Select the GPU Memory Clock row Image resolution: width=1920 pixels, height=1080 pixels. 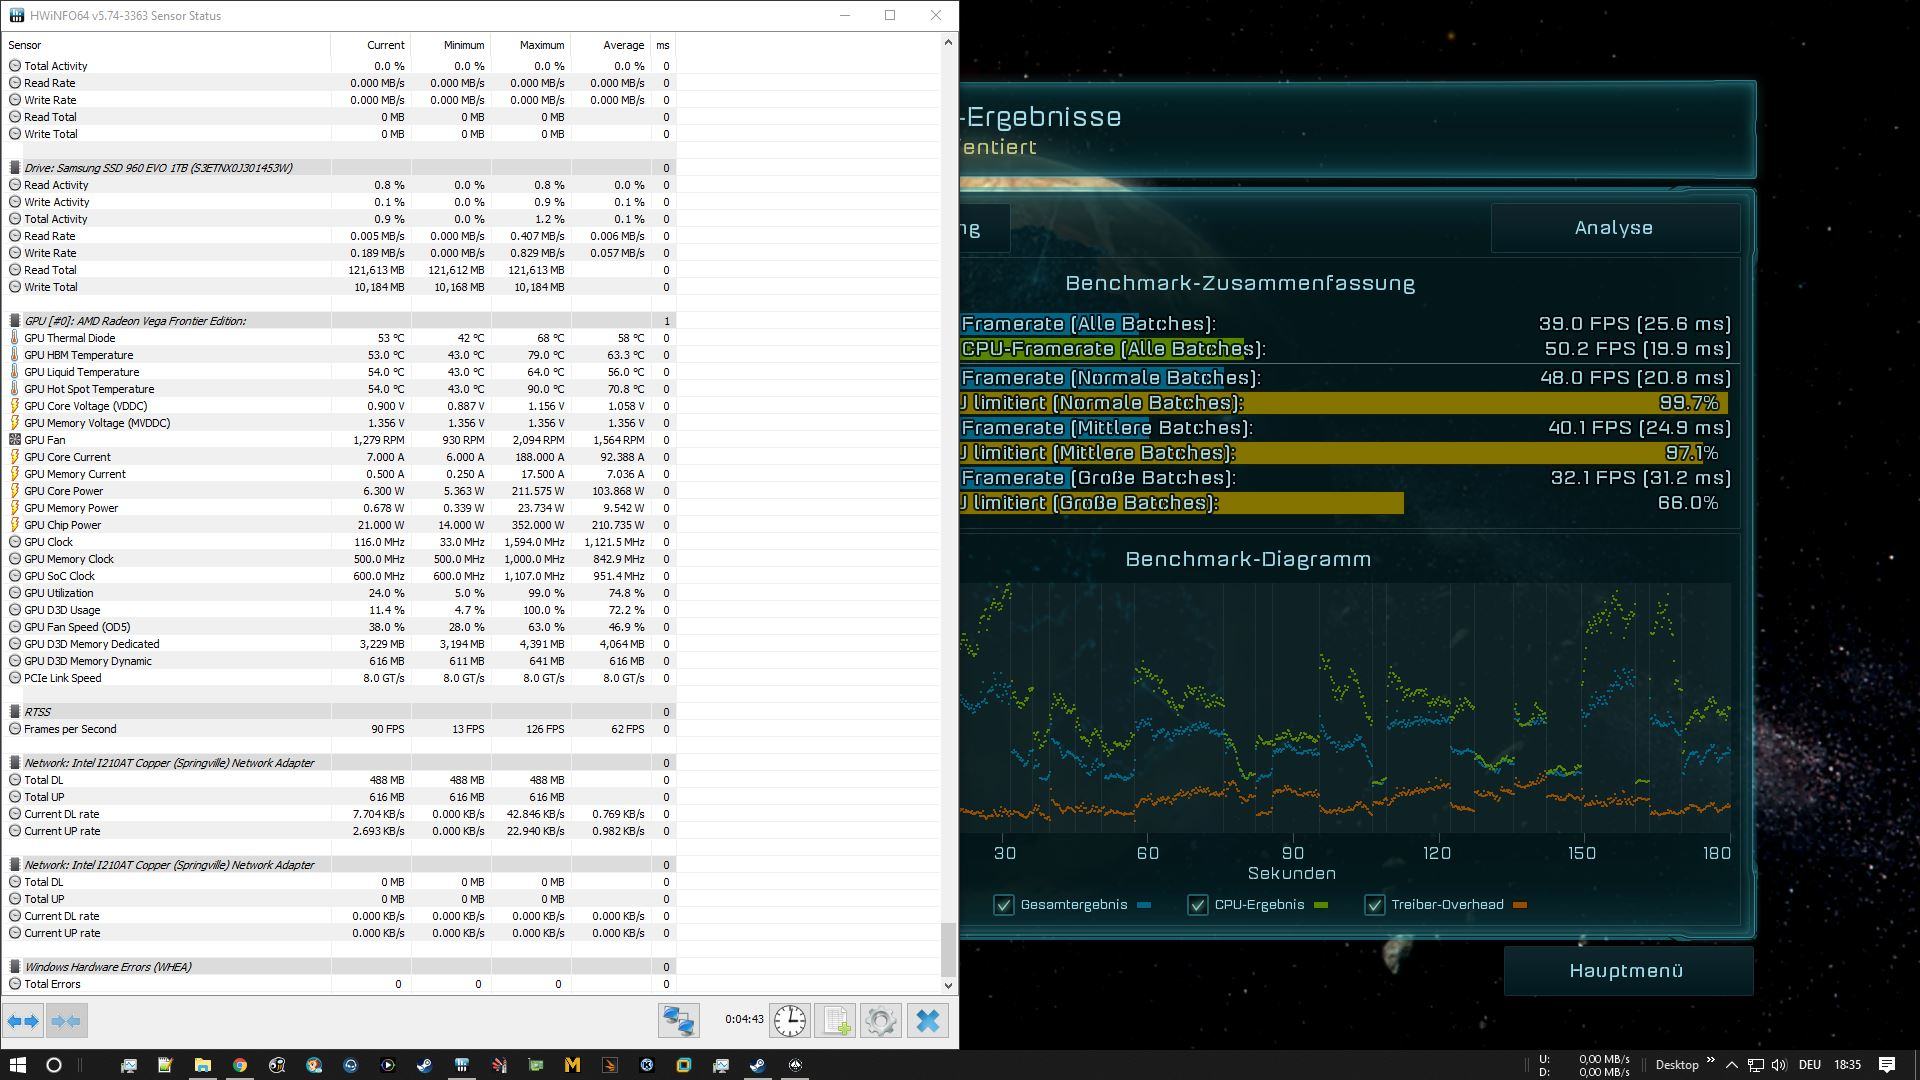pyautogui.click(x=340, y=559)
